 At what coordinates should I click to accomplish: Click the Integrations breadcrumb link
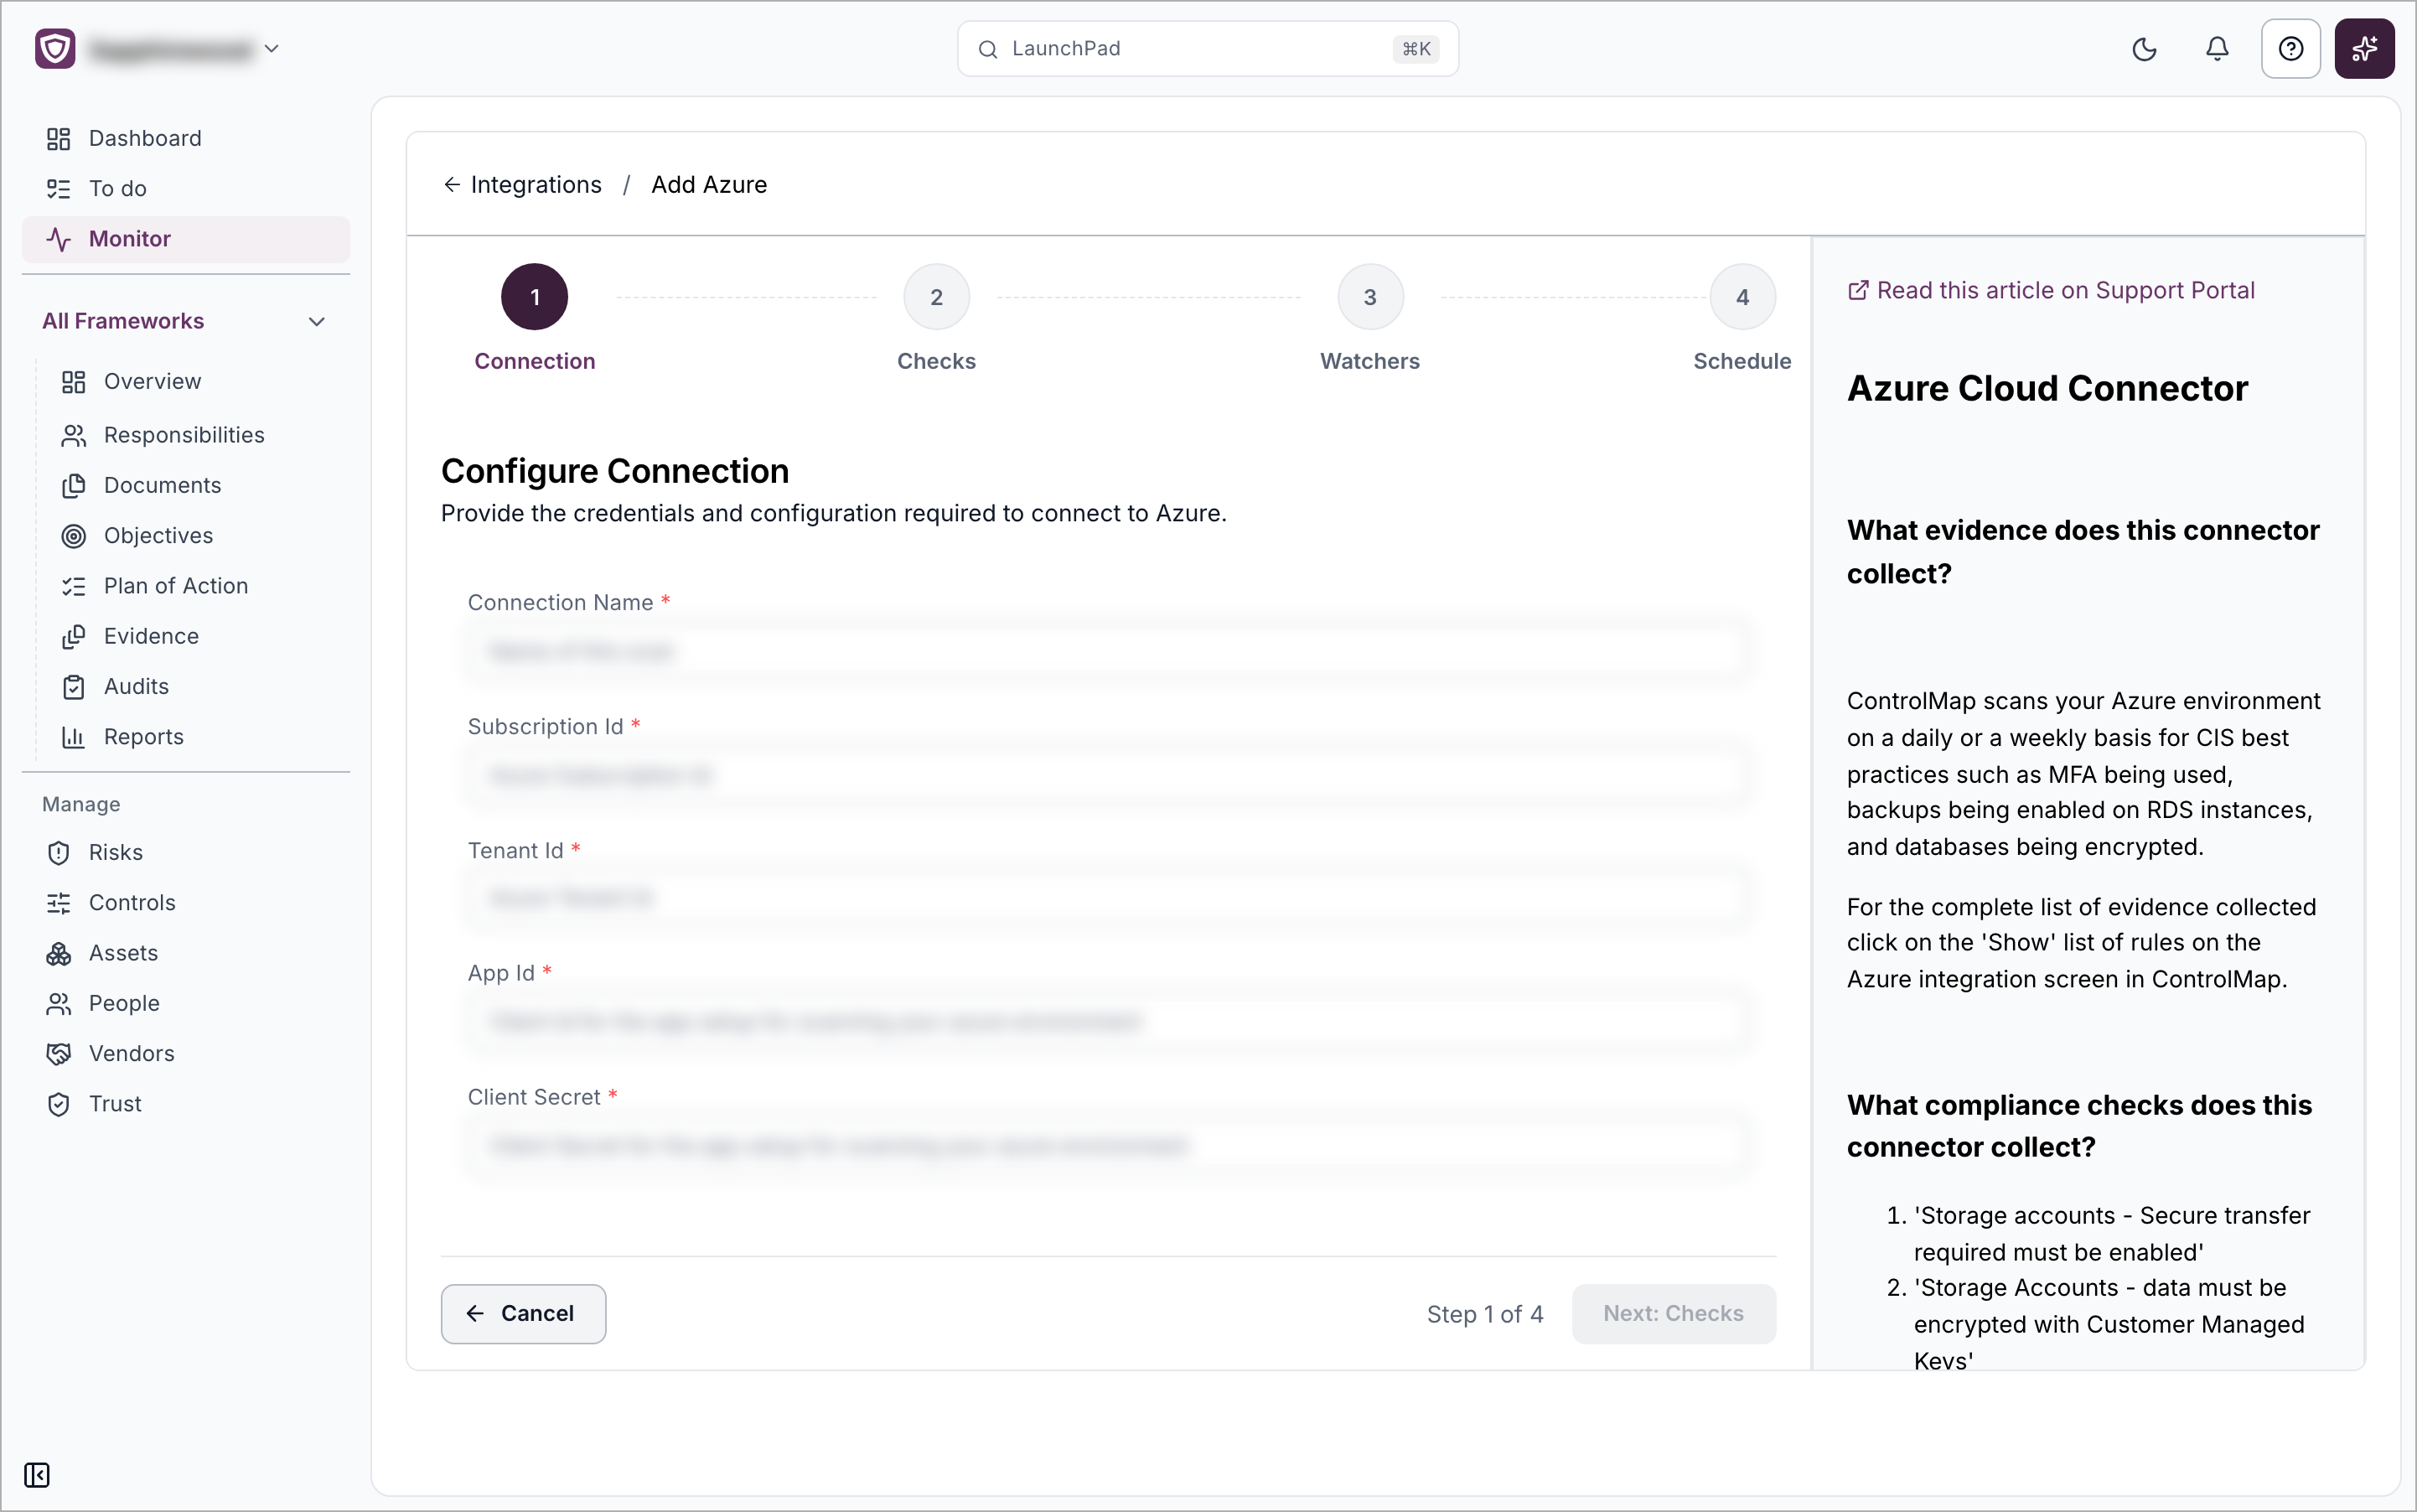tap(536, 184)
